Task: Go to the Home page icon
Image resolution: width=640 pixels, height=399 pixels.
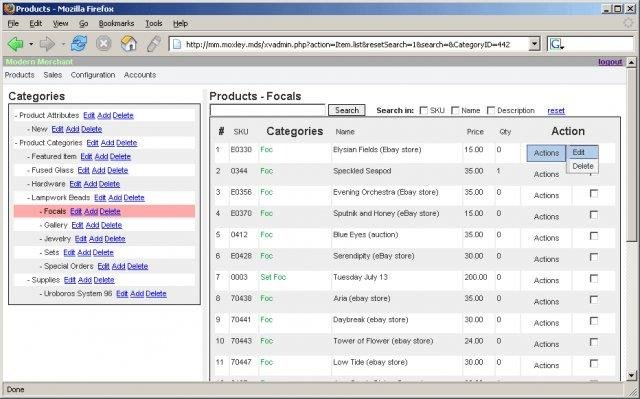Action: coord(129,44)
